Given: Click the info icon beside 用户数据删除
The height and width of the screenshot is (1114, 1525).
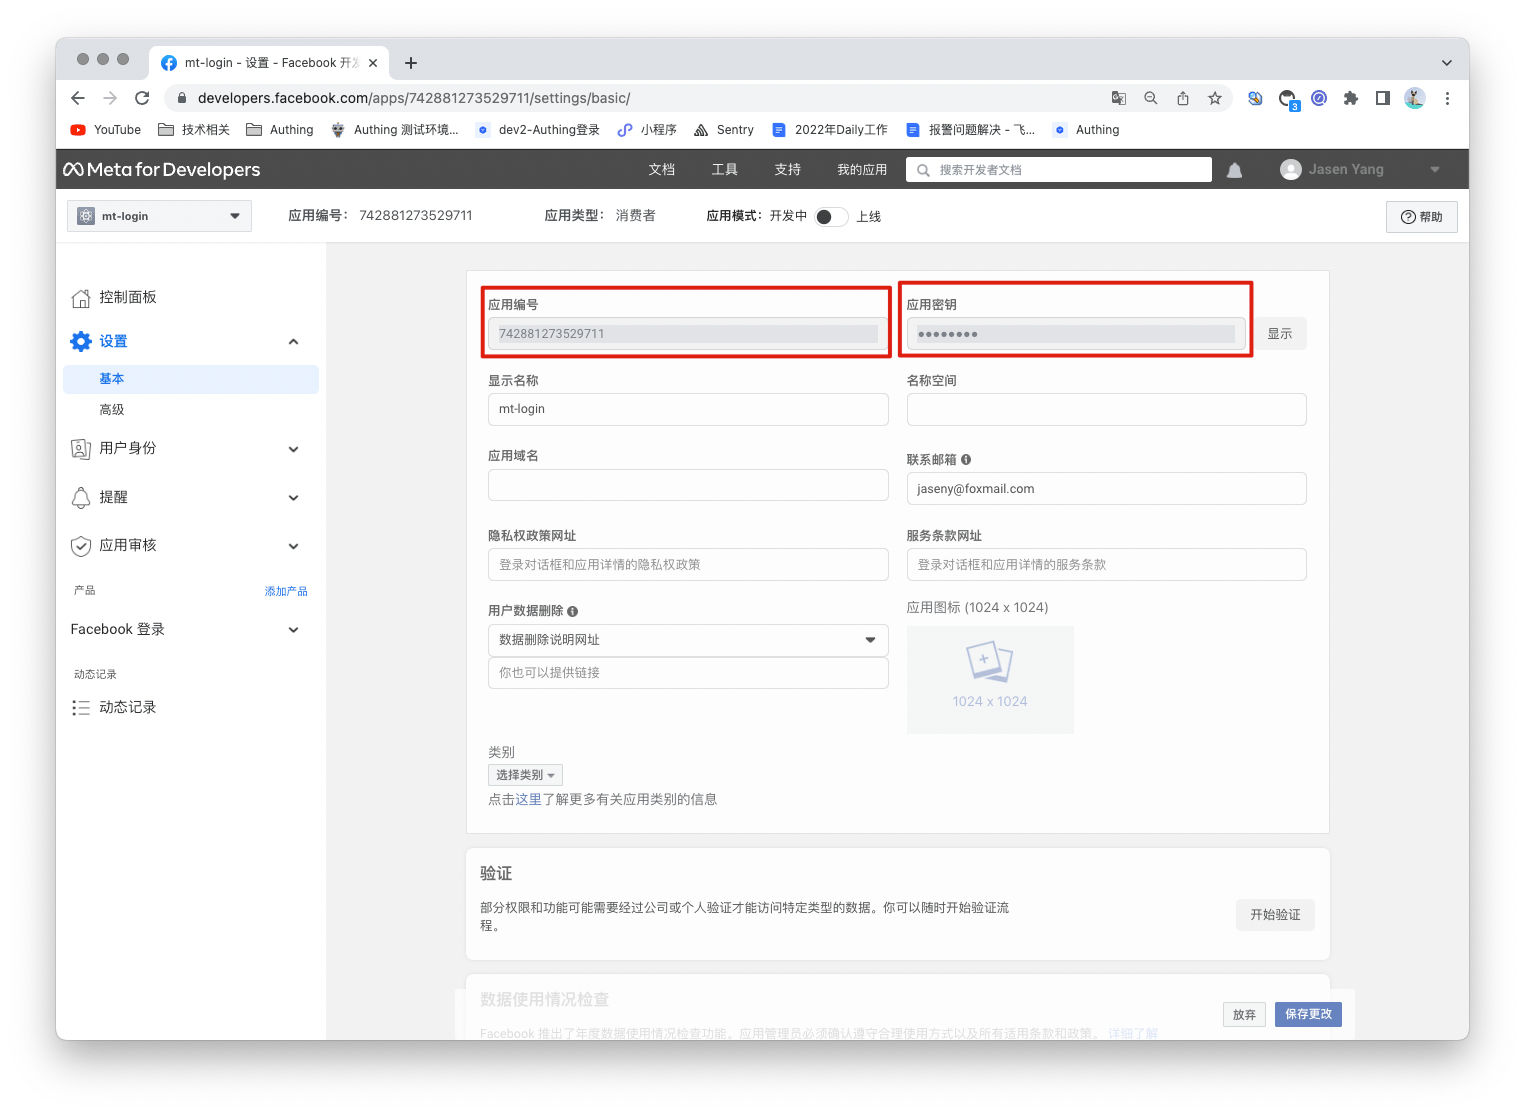Looking at the screenshot, I should 572,612.
